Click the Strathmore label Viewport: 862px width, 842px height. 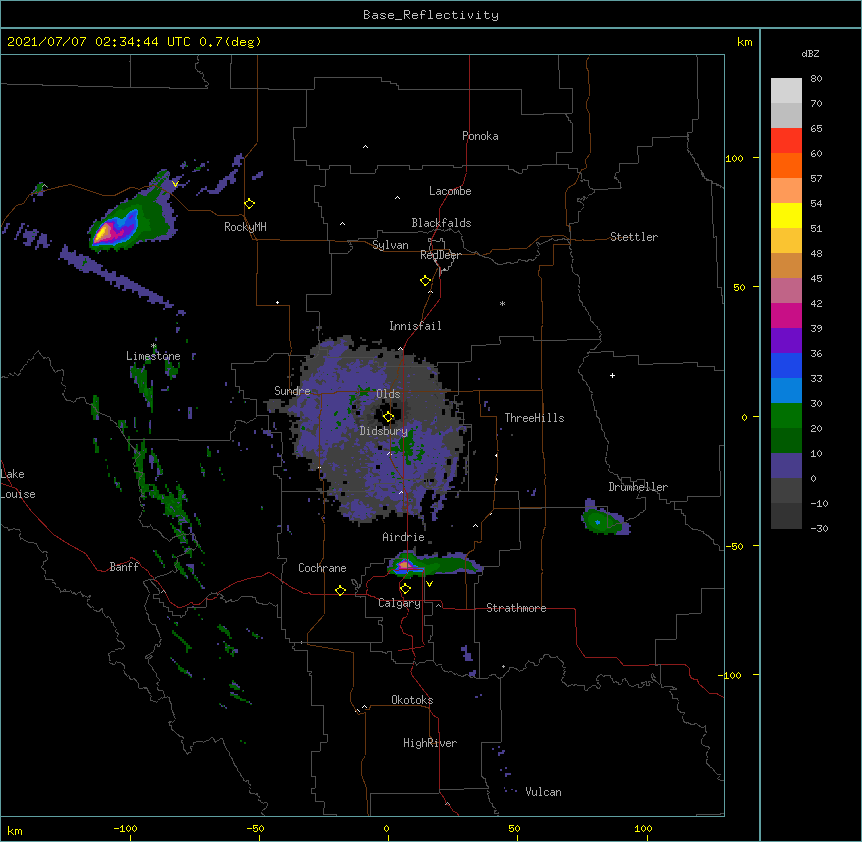pyautogui.click(x=516, y=608)
